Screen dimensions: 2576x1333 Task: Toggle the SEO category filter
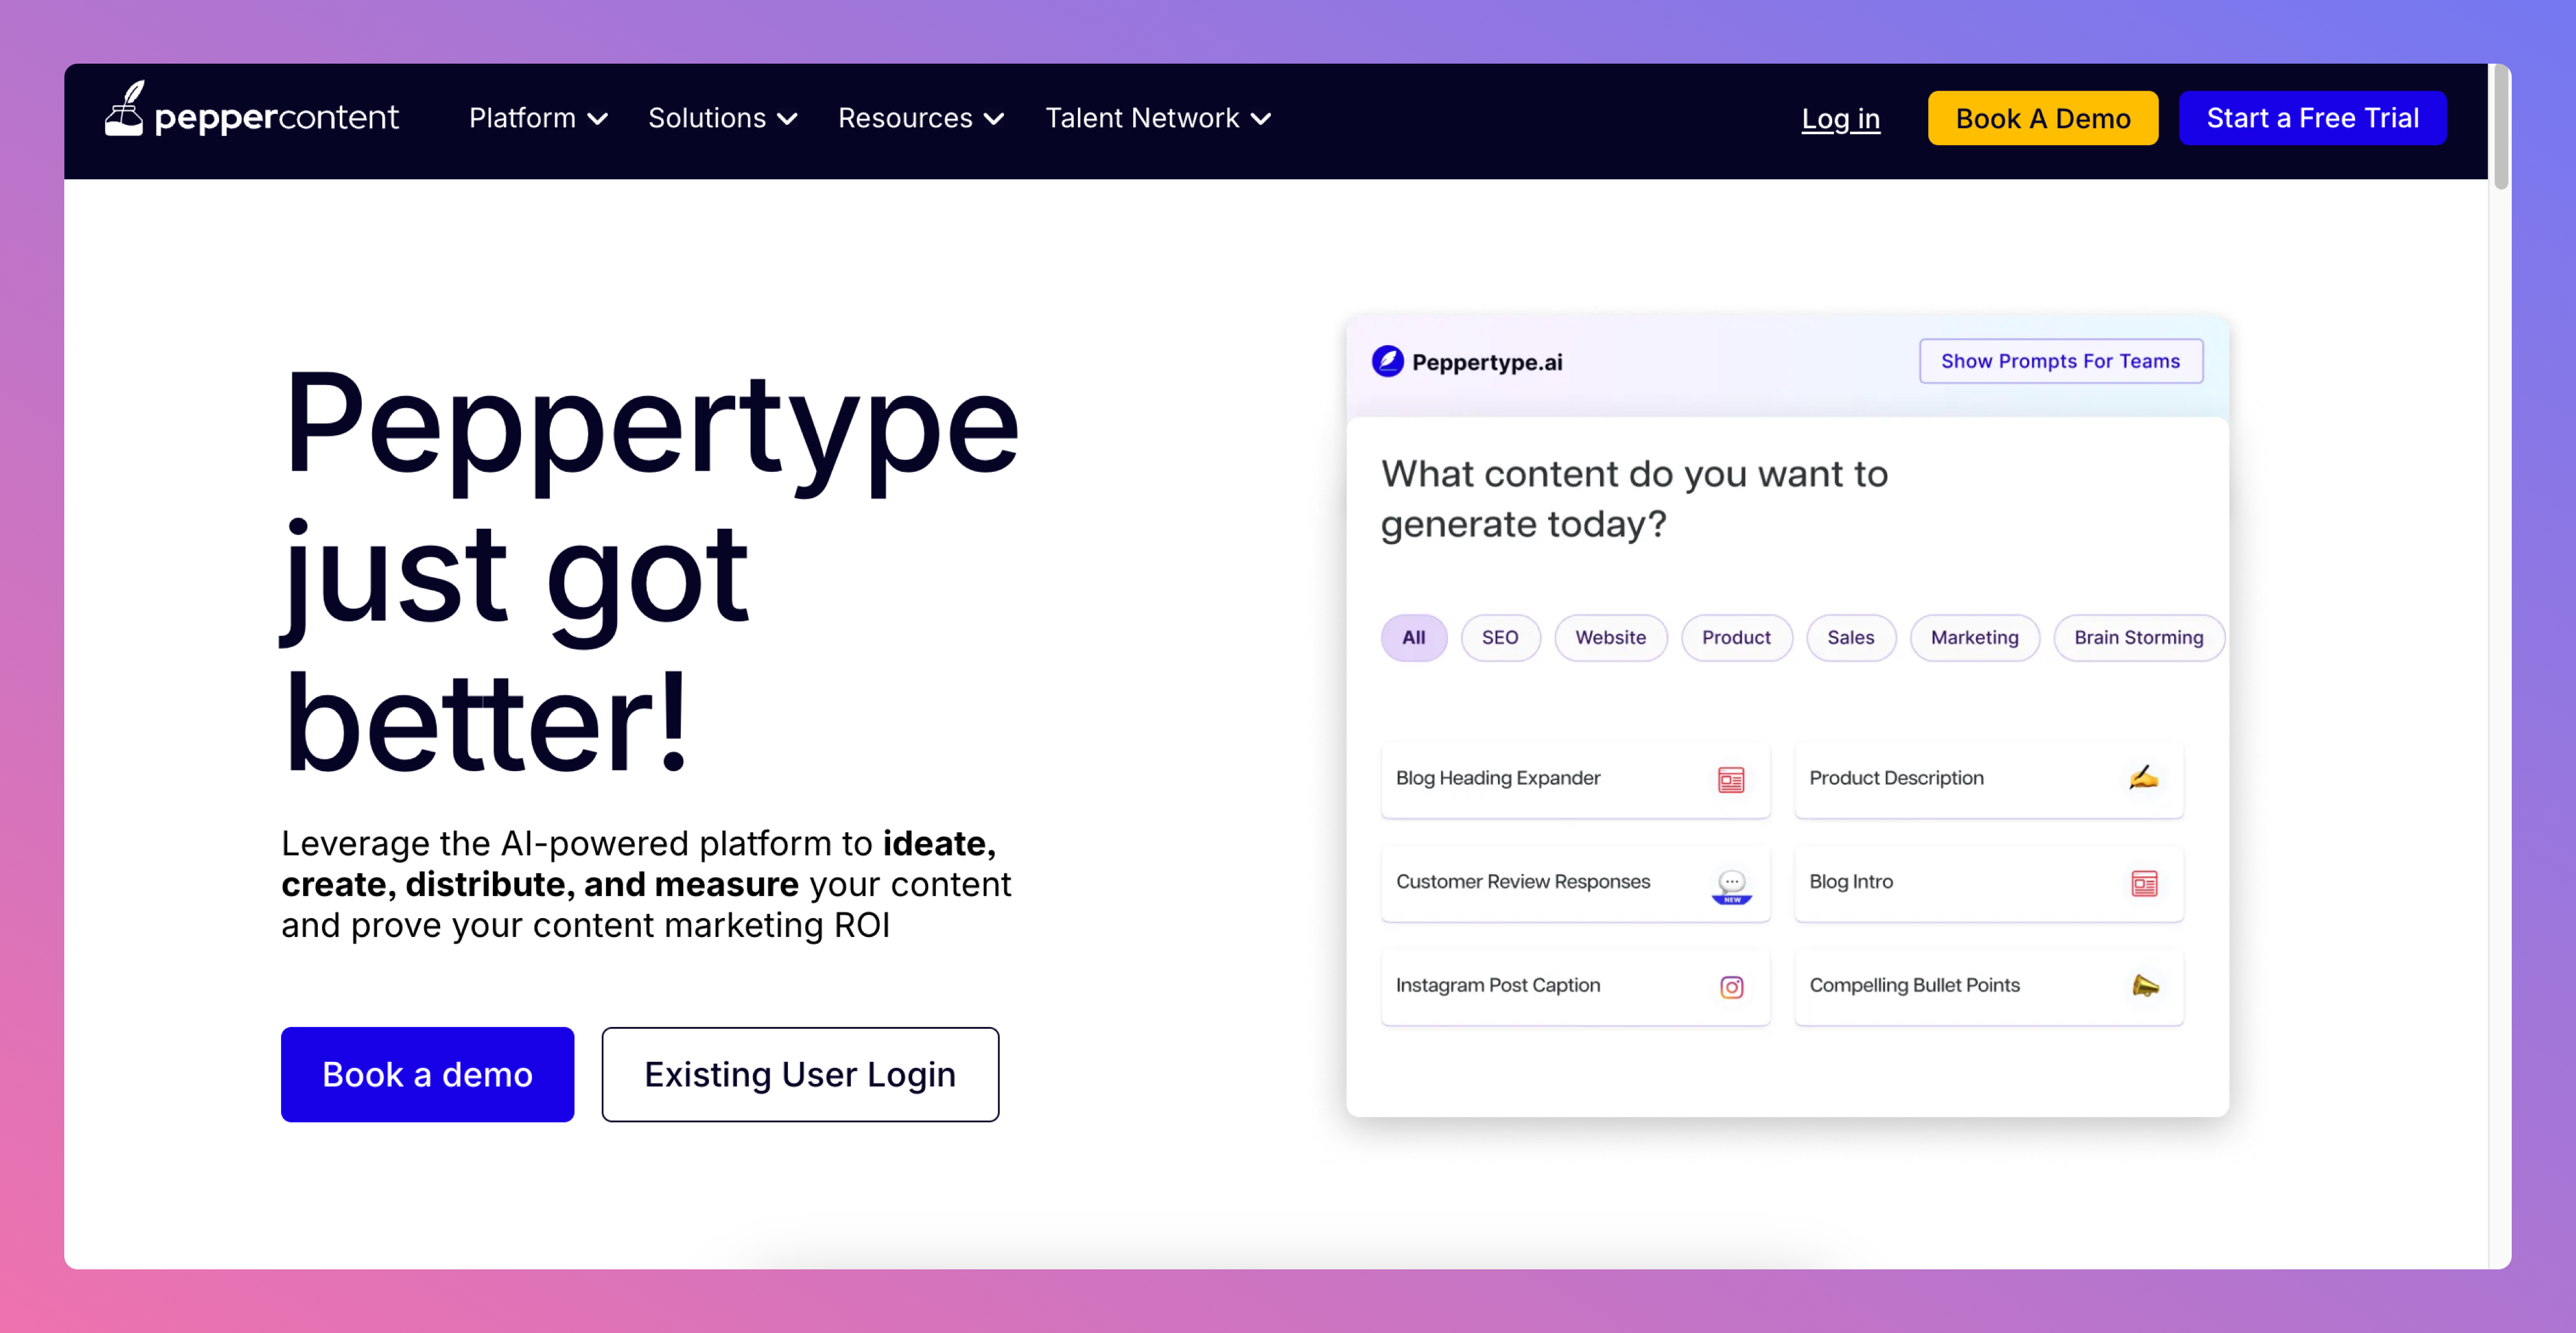pyautogui.click(x=1499, y=637)
